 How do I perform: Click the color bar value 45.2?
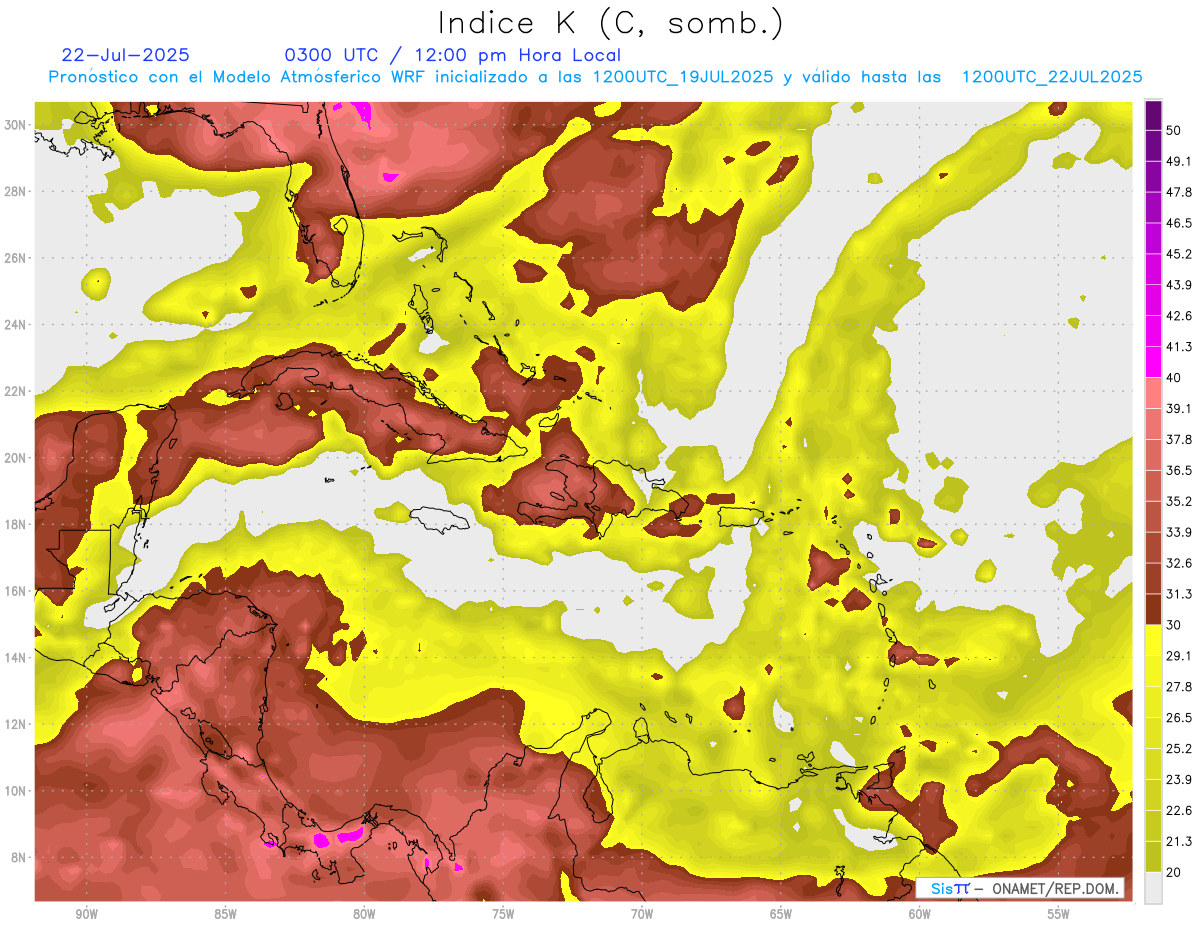point(1178,254)
